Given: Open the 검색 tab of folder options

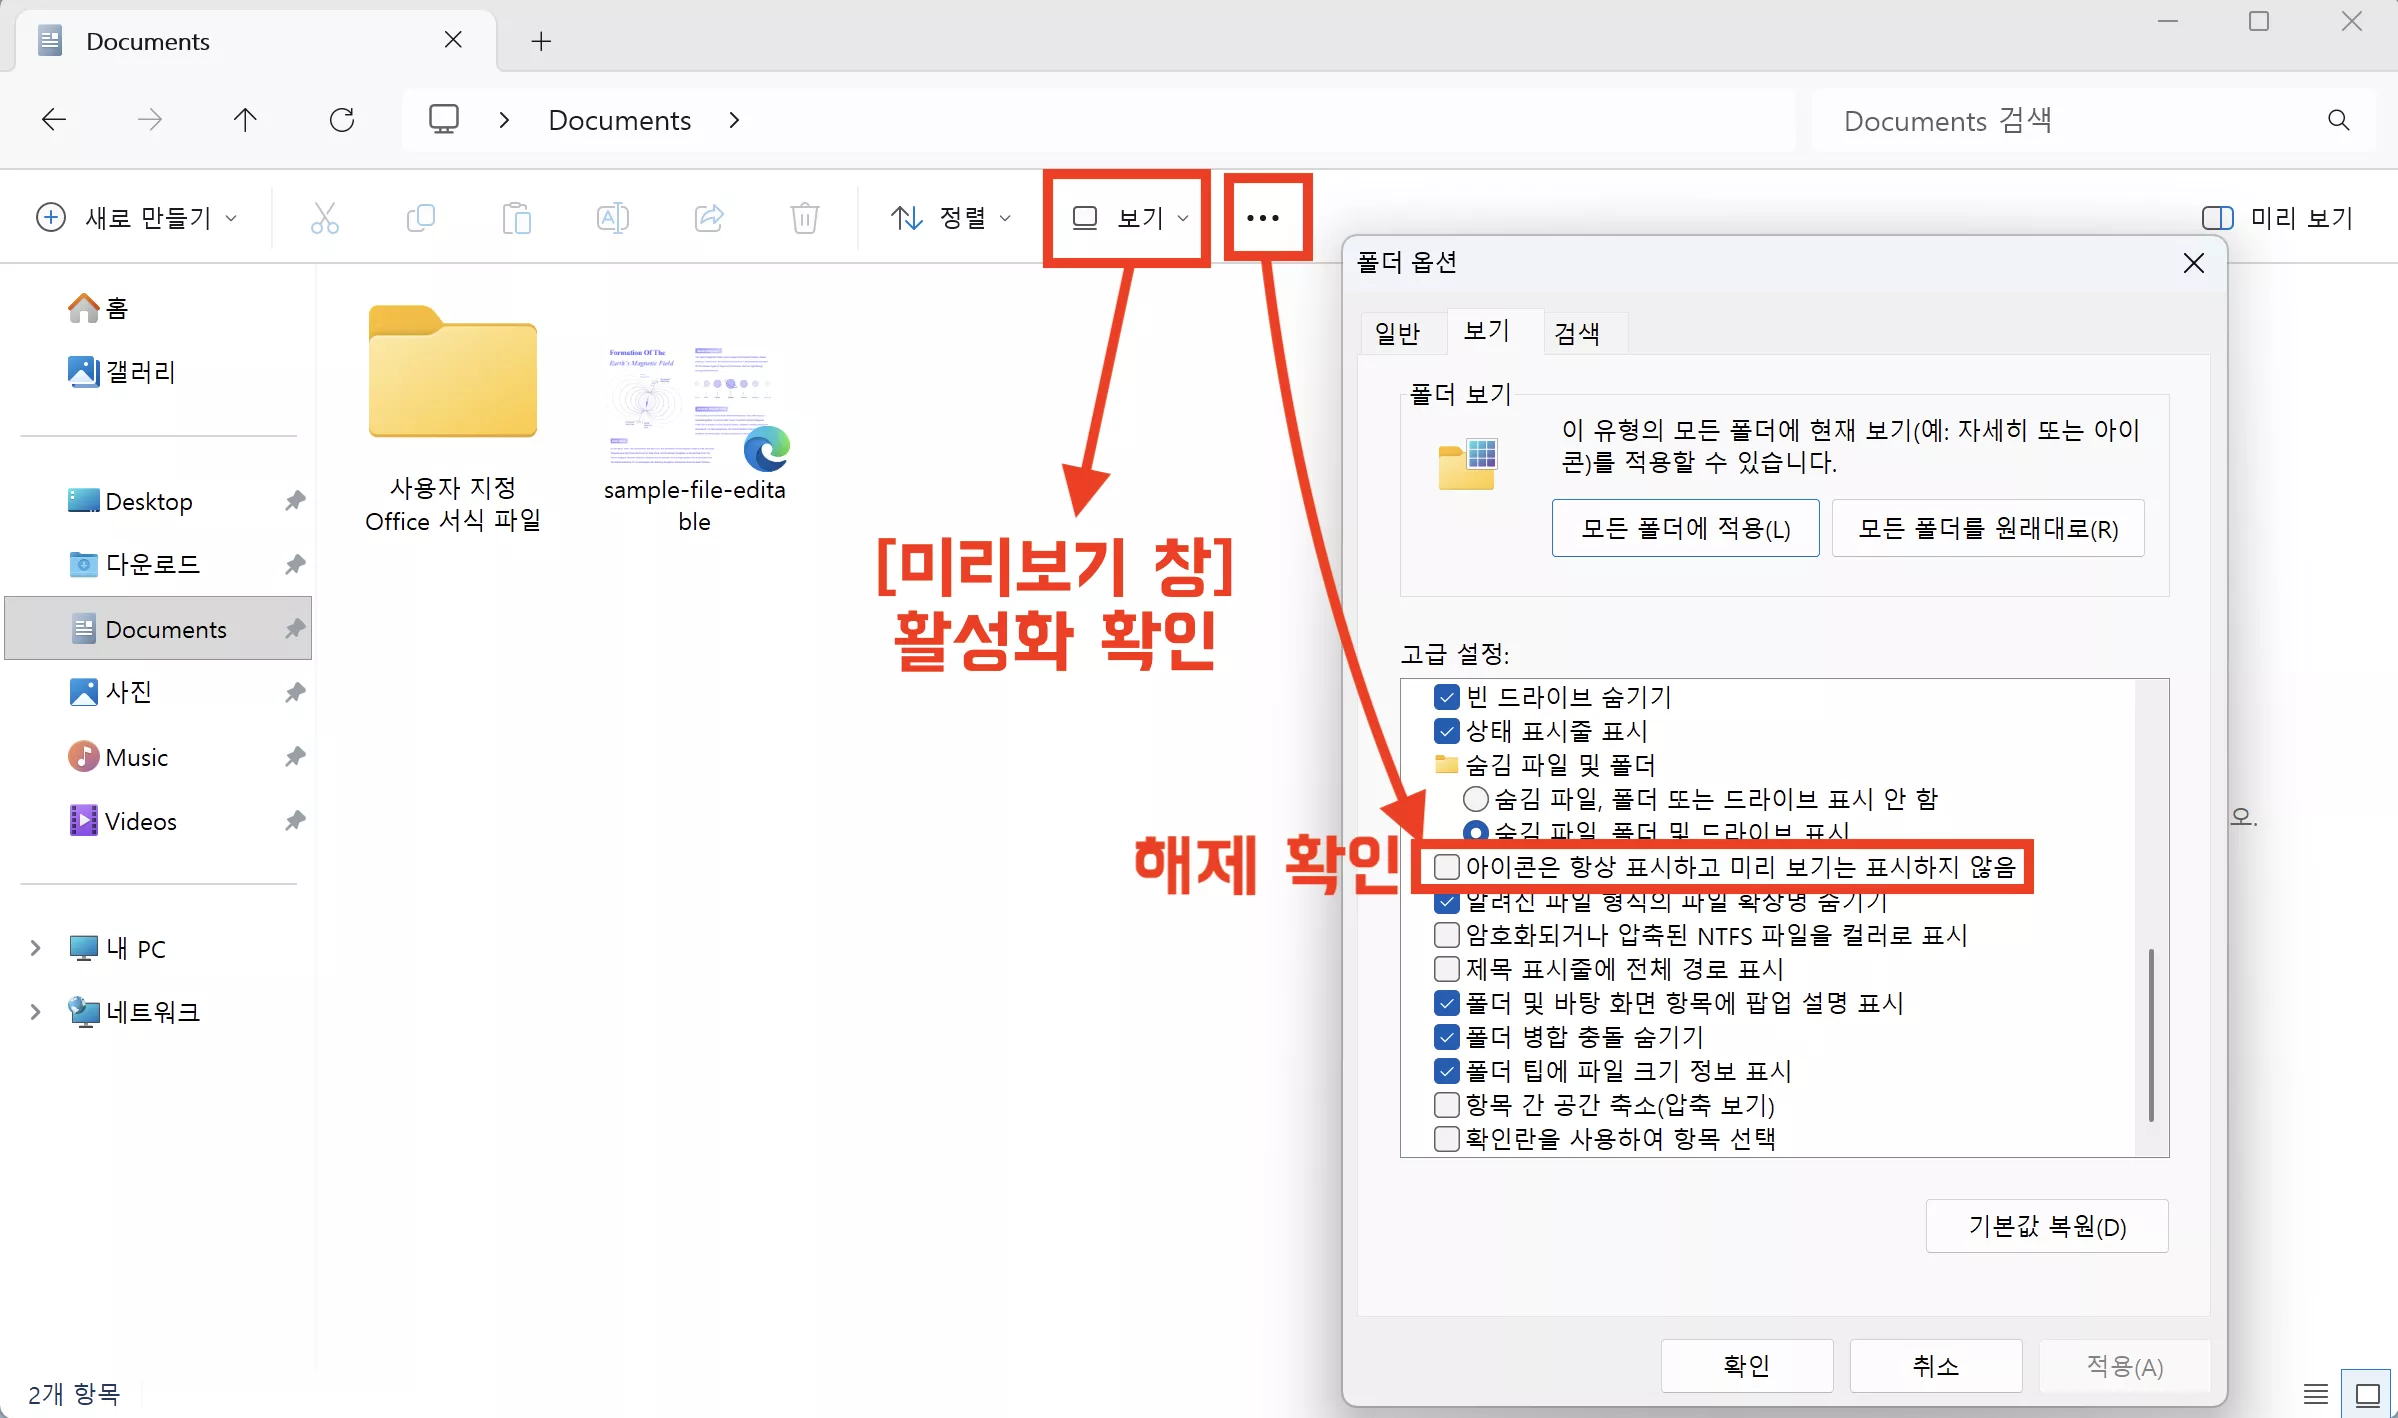Looking at the screenshot, I should tap(1579, 331).
